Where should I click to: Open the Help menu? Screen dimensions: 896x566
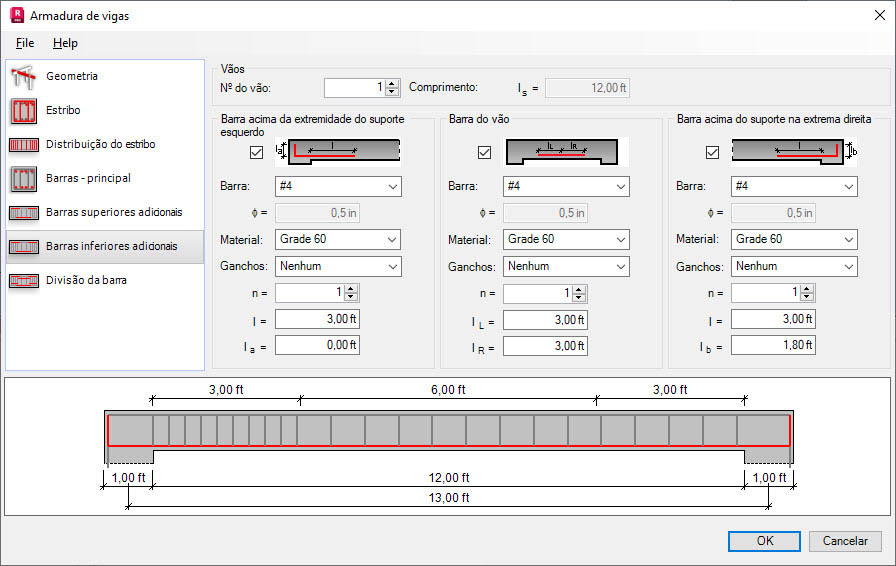pyautogui.click(x=65, y=43)
